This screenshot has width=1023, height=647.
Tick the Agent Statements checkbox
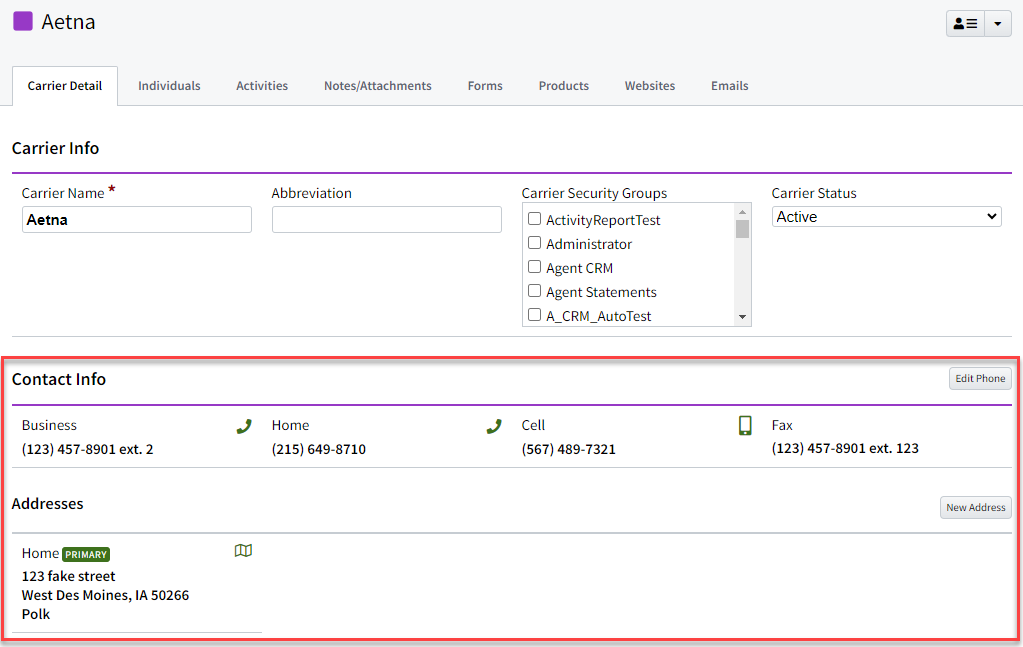tap(534, 291)
